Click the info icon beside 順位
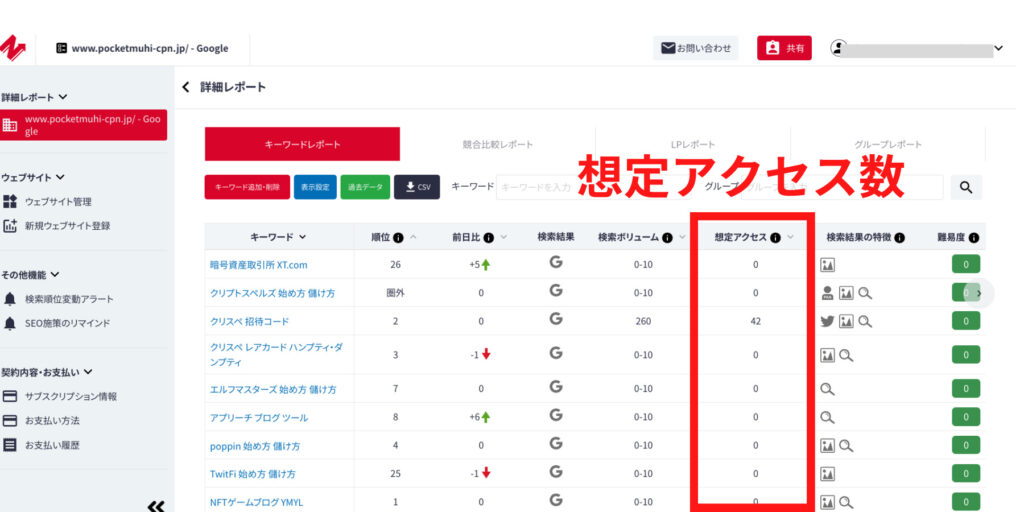Viewport: 1024px width, 512px height. tap(398, 238)
